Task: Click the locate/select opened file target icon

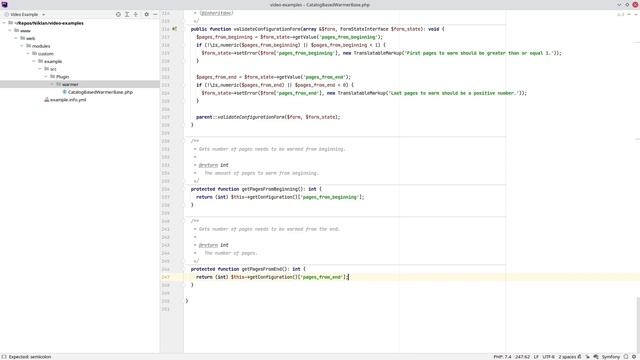Action: [x=118, y=14]
